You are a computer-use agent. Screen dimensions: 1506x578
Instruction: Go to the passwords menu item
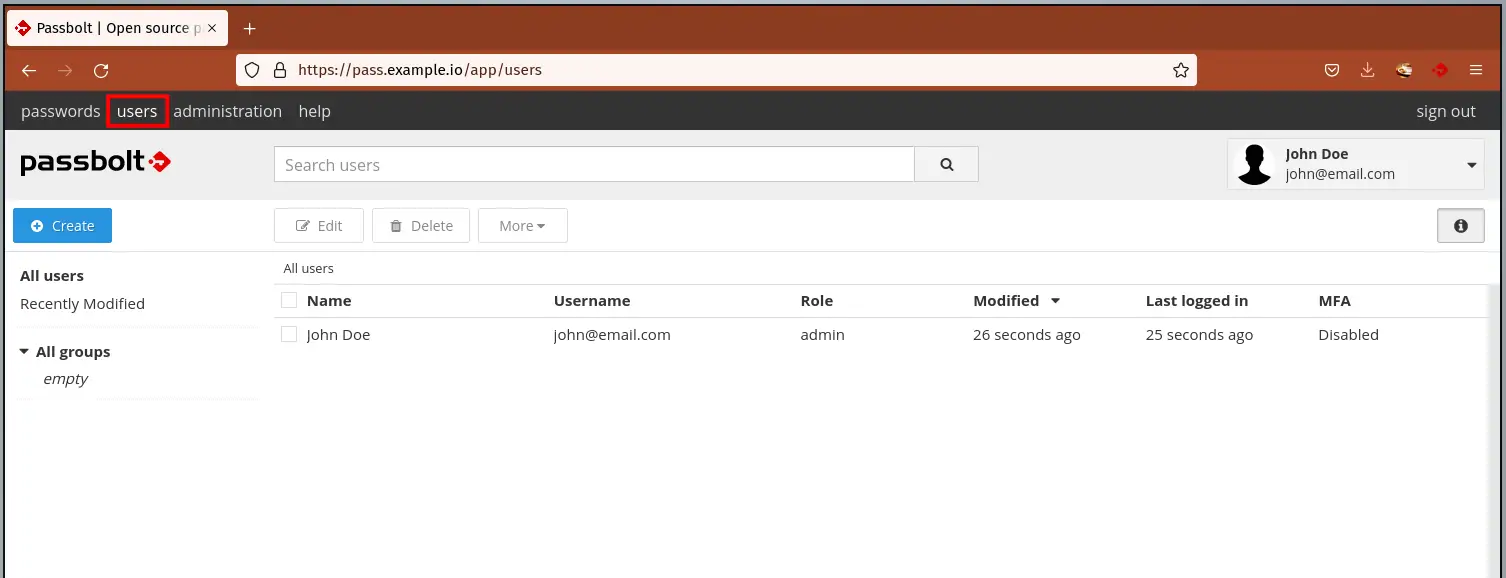click(60, 111)
